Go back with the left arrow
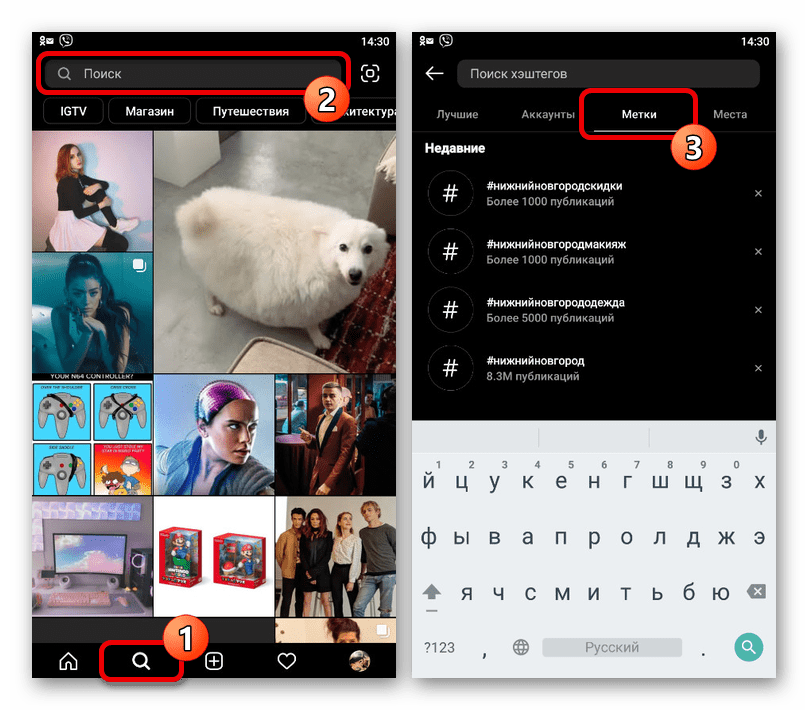The image size is (808, 710). [x=434, y=73]
